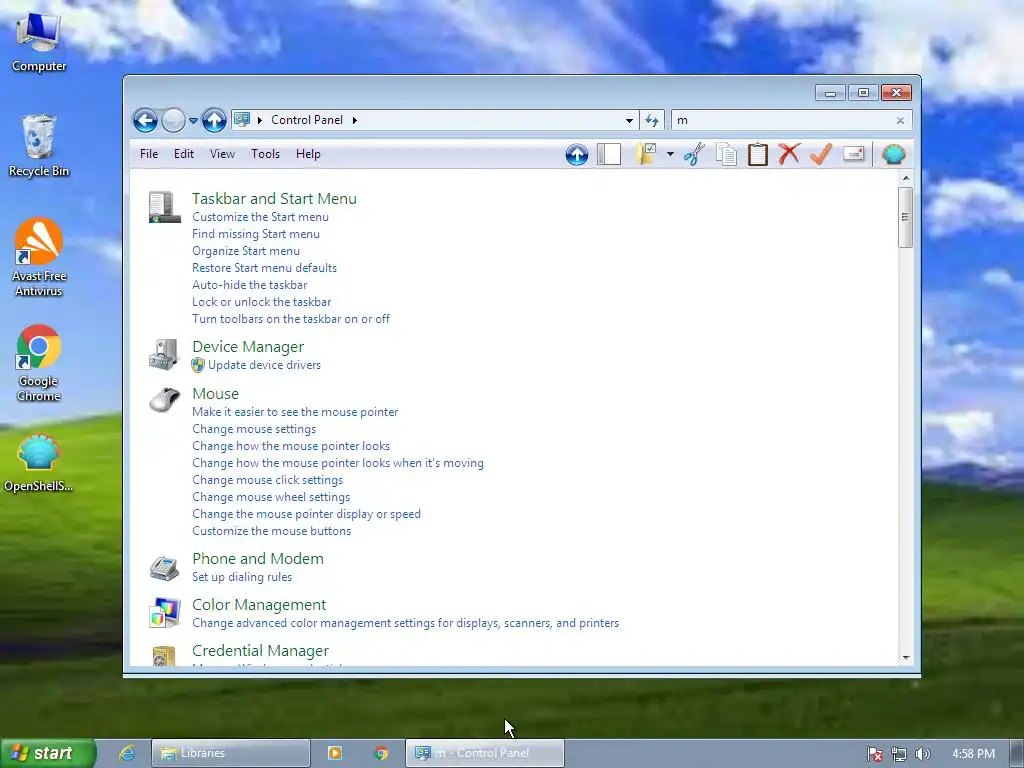Click the Color Management icon
The image size is (1024, 768).
(164, 613)
